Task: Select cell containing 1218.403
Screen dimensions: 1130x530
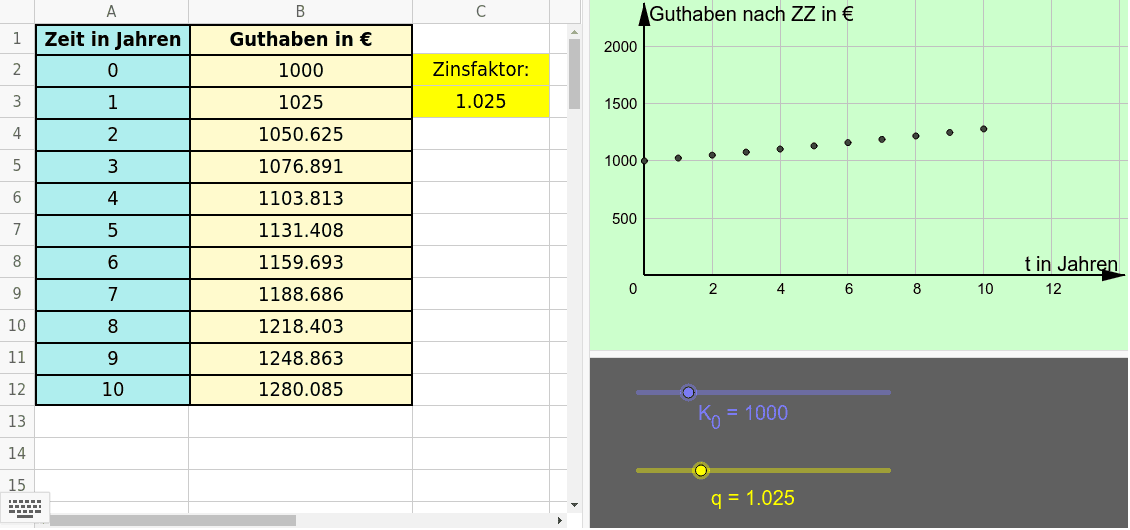Action: [301, 326]
